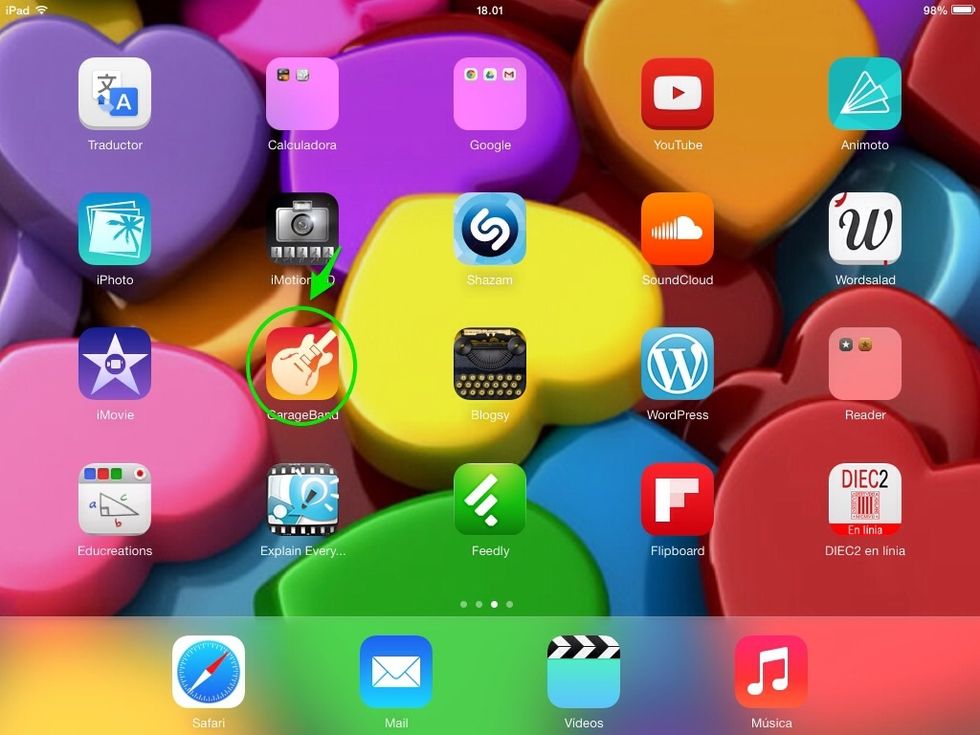Open the iPhoto app
The width and height of the screenshot is (980, 735).
pyautogui.click(x=115, y=229)
